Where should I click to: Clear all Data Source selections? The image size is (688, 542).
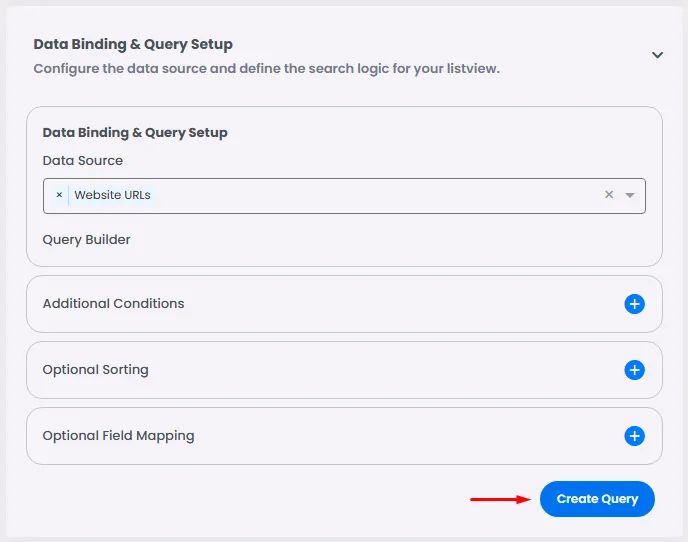coord(609,195)
